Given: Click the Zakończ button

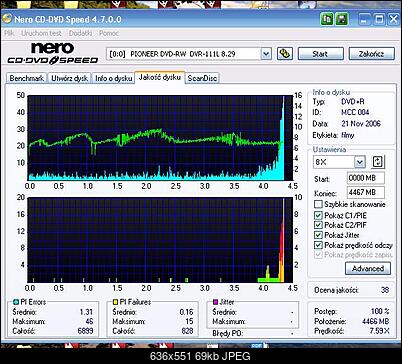Looking at the screenshot, I should tap(371, 54).
